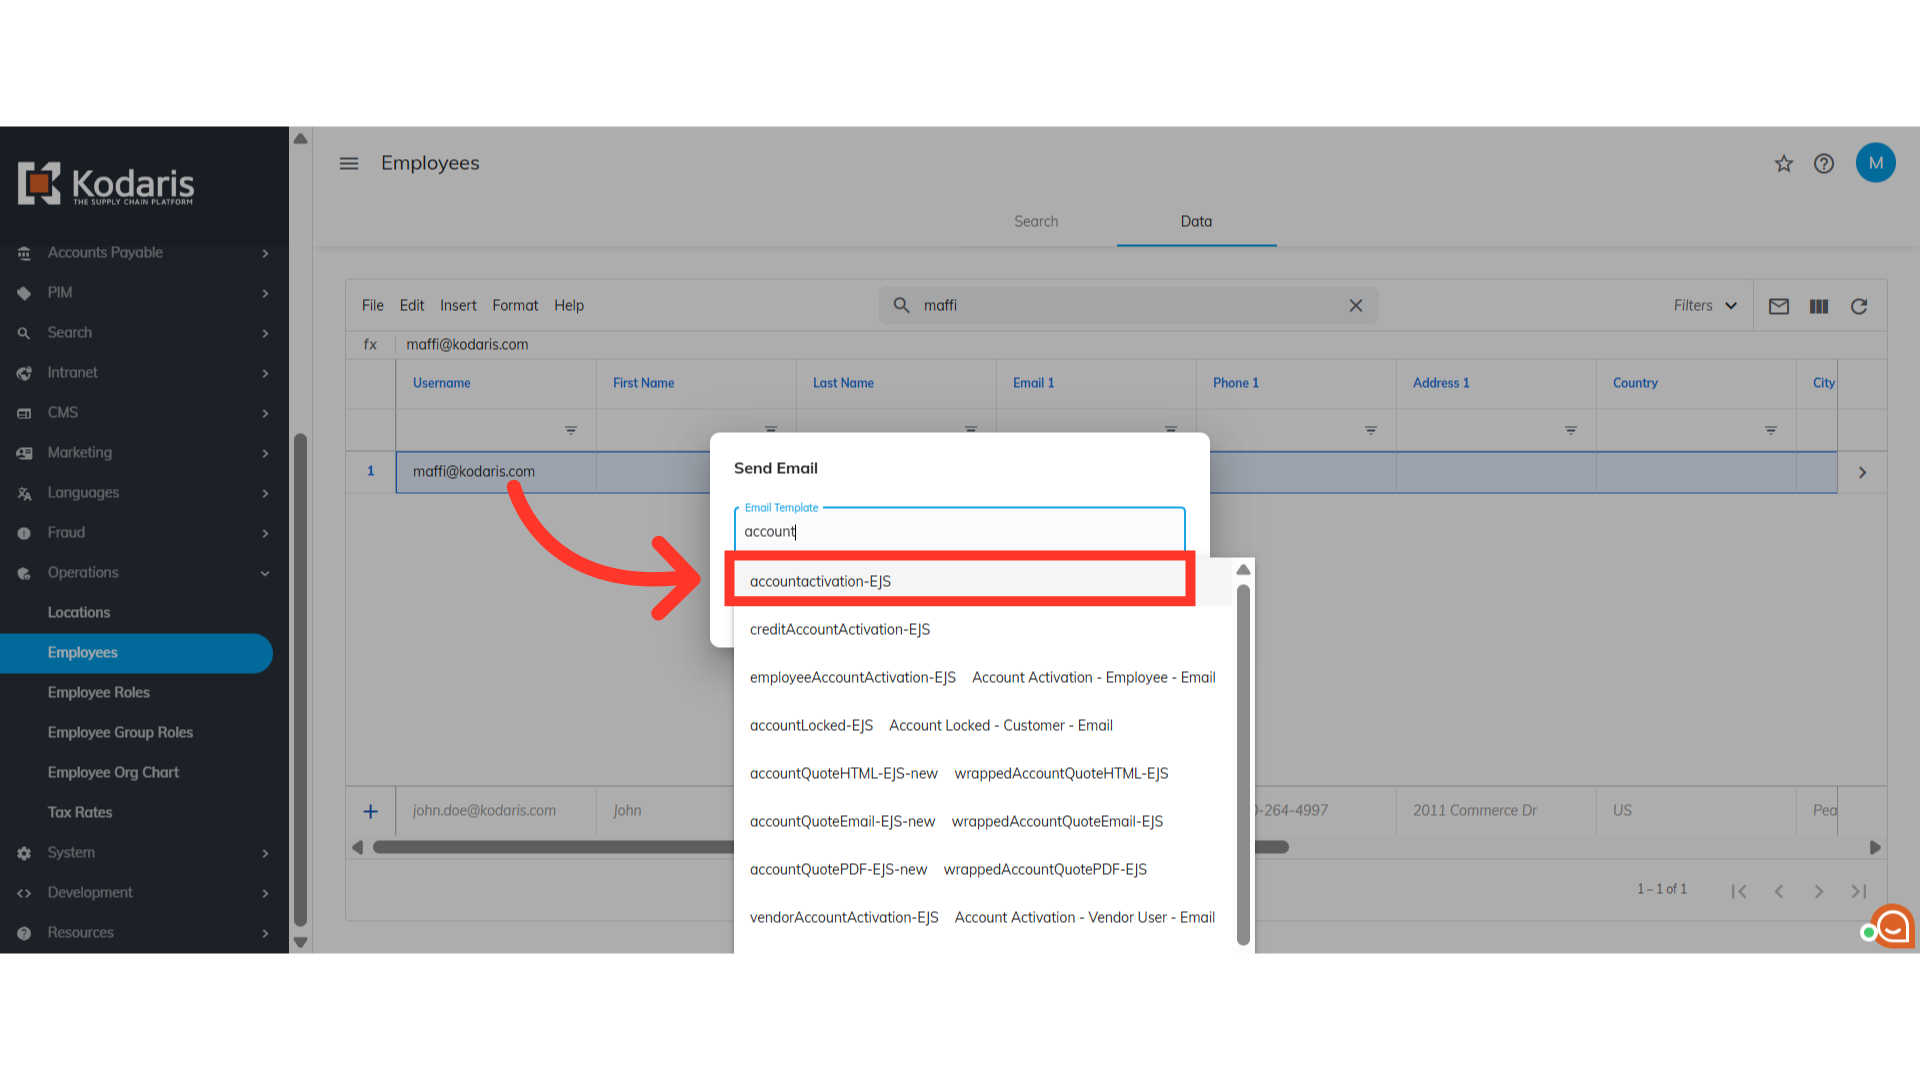Click the hamburger menu icon beside Employees
Viewport: 1920px width, 1080px height.
click(348, 163)
